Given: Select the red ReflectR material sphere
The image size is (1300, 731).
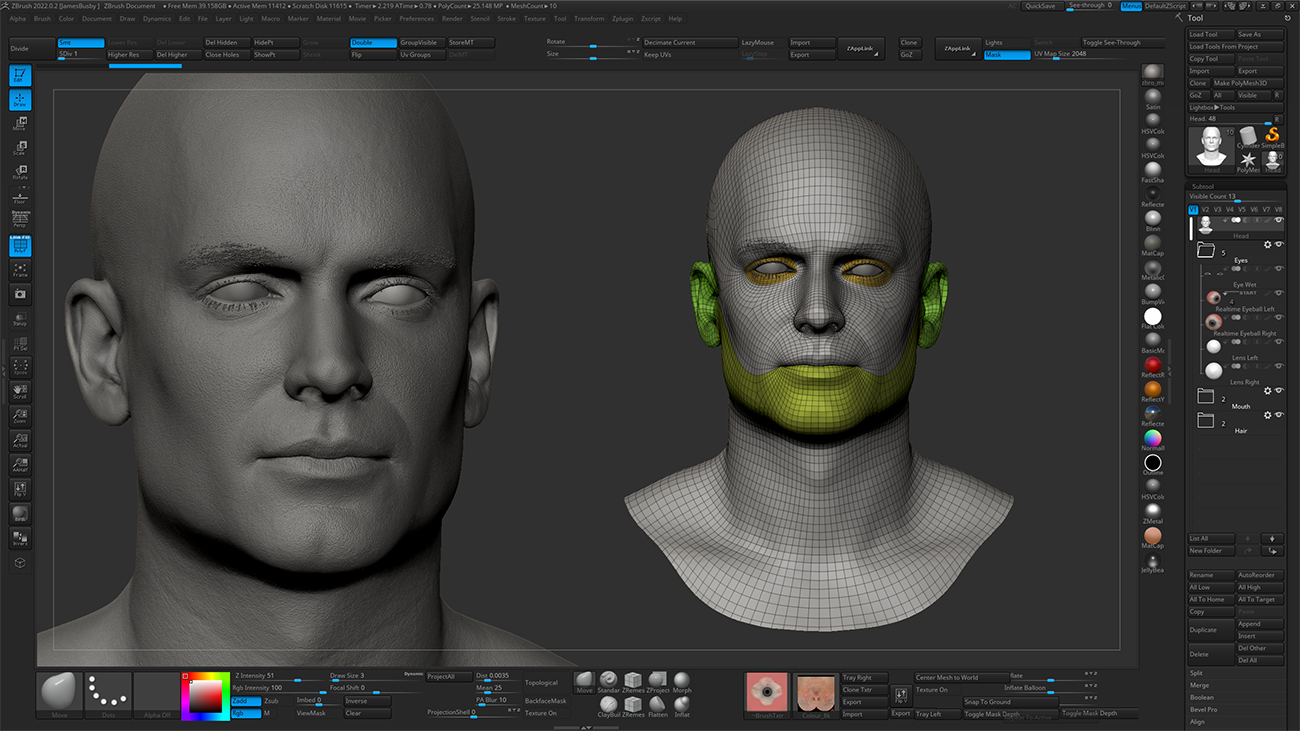Looking at the screenshot, I should (1153, 366).
